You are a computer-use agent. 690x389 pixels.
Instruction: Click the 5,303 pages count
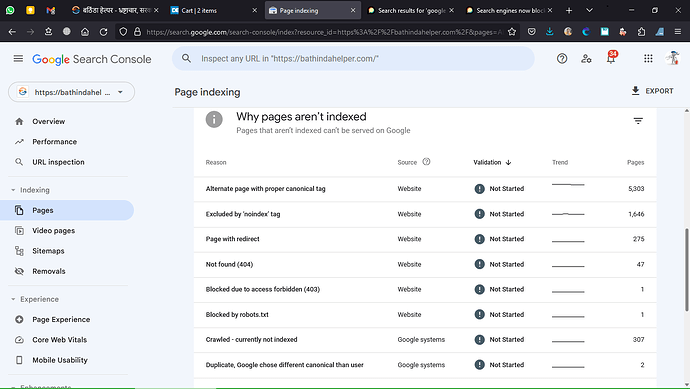(x=636, y=189)
